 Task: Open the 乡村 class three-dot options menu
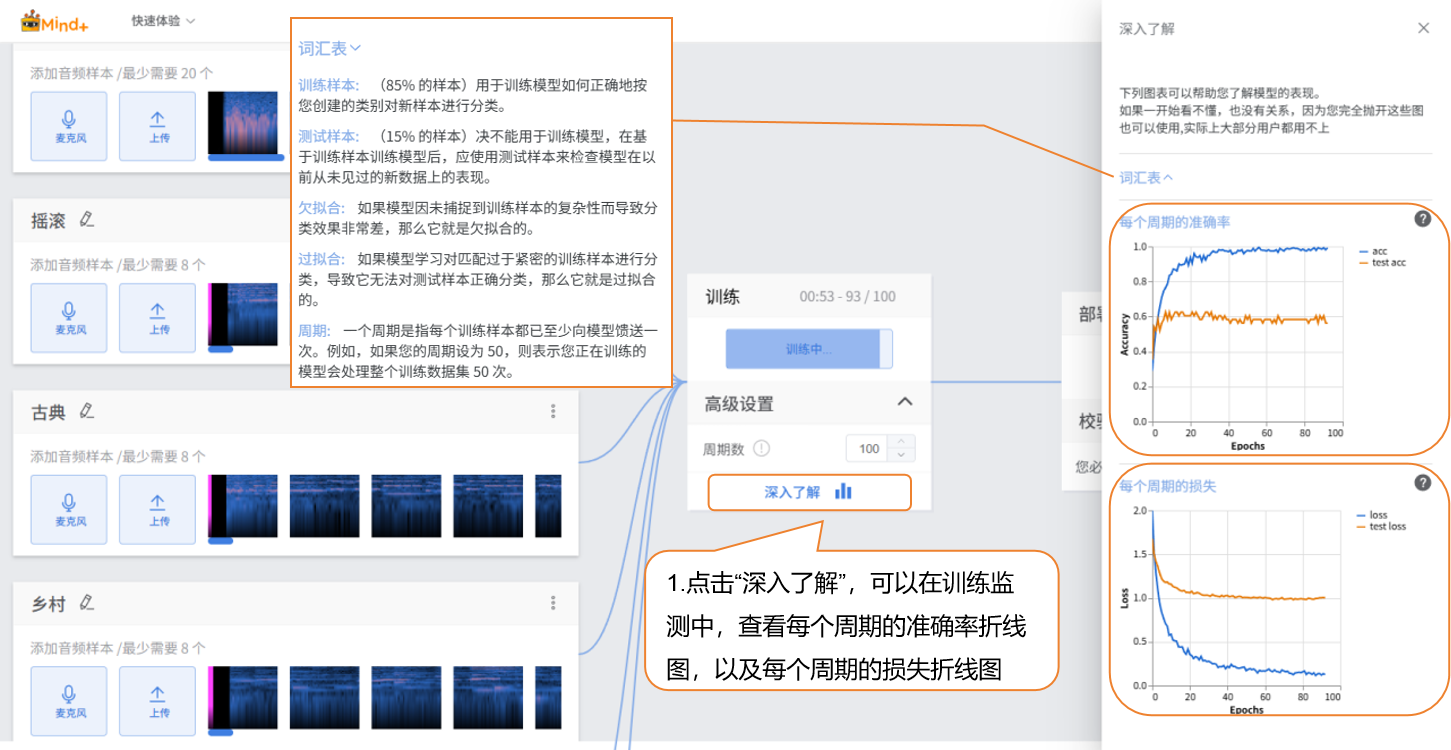point(553,603)
